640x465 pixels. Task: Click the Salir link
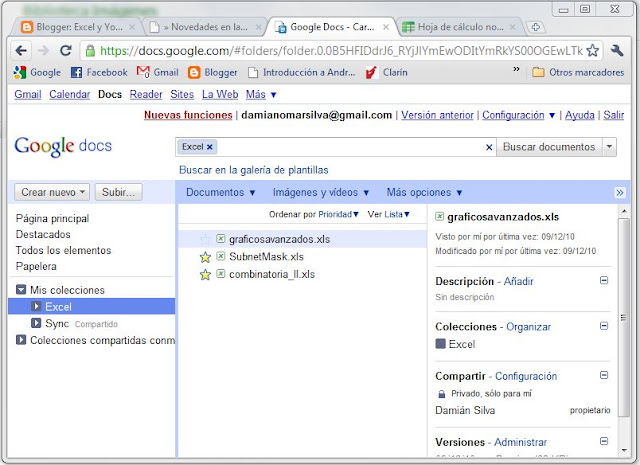pyautogui.click(x=613, y=115)
